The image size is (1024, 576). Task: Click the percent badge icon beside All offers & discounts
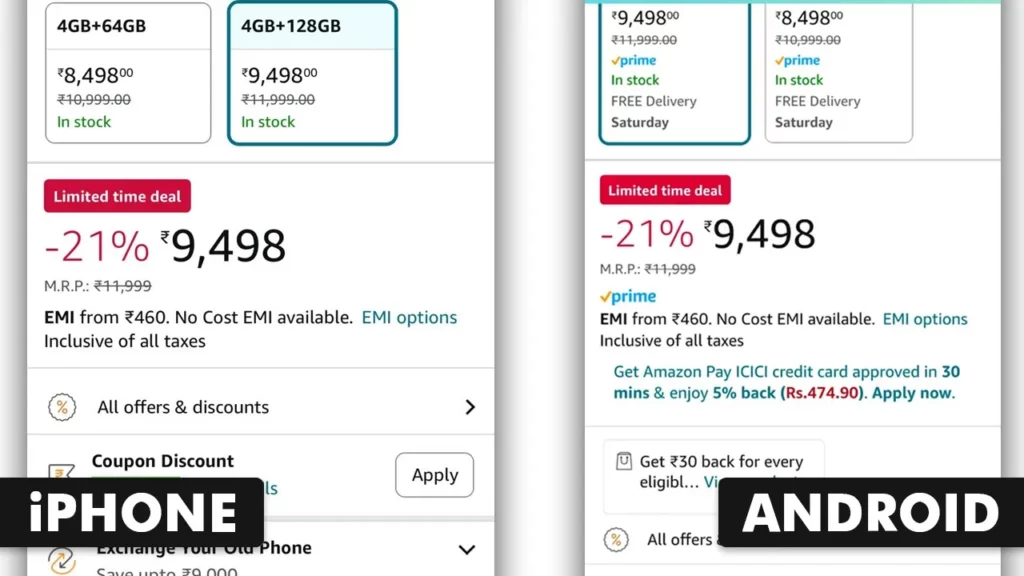point(61,406)
